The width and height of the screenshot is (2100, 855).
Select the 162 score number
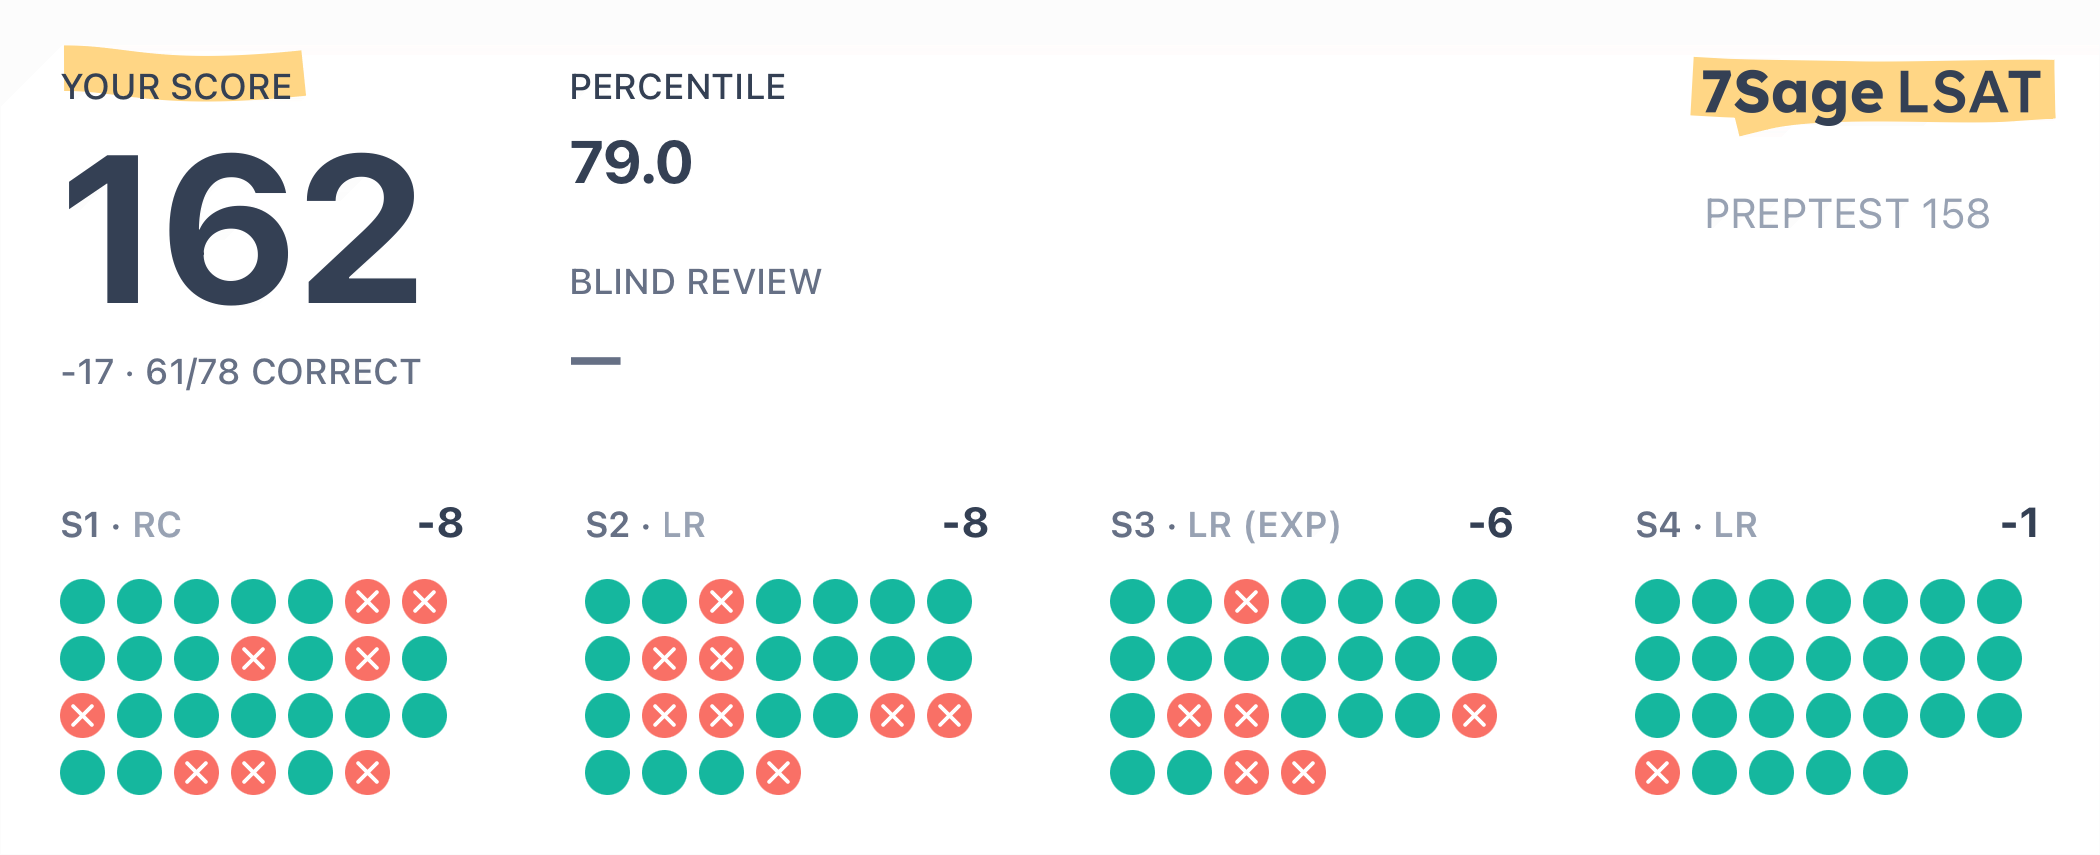[x=242, y=229]
